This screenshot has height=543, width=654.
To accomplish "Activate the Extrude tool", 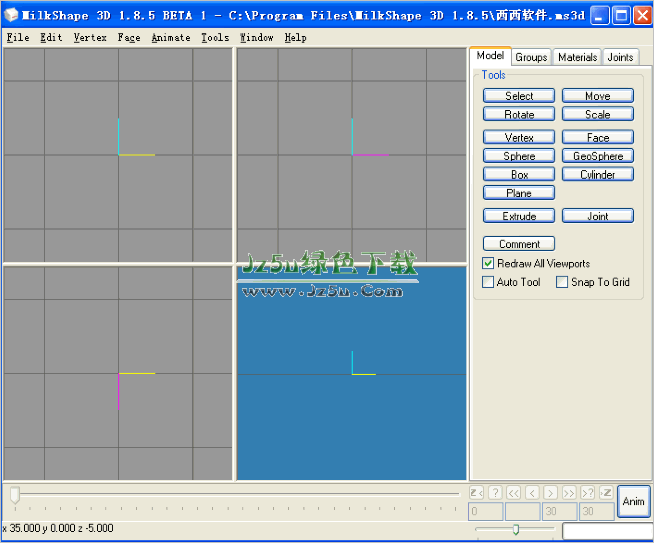I will 519,216.
